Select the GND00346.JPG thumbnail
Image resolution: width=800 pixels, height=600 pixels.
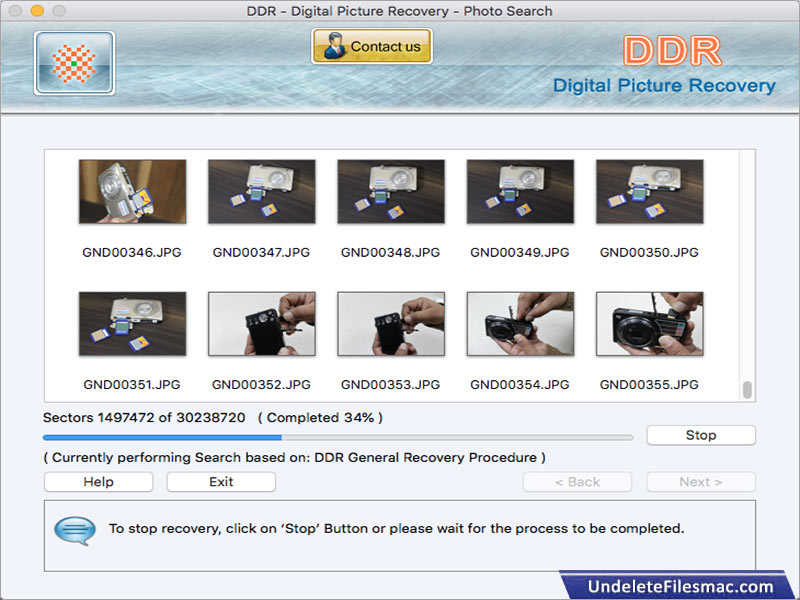132,192
